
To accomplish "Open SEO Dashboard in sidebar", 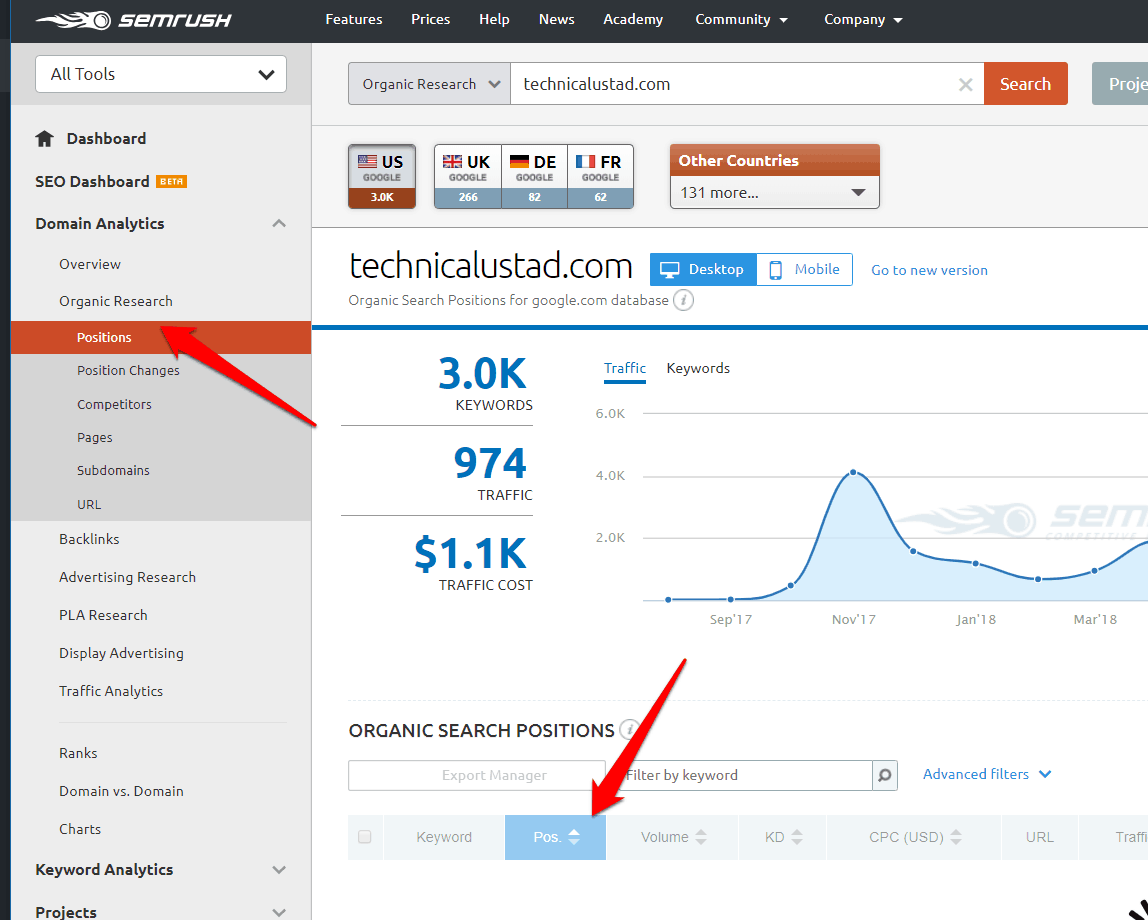I will (92, 182).
